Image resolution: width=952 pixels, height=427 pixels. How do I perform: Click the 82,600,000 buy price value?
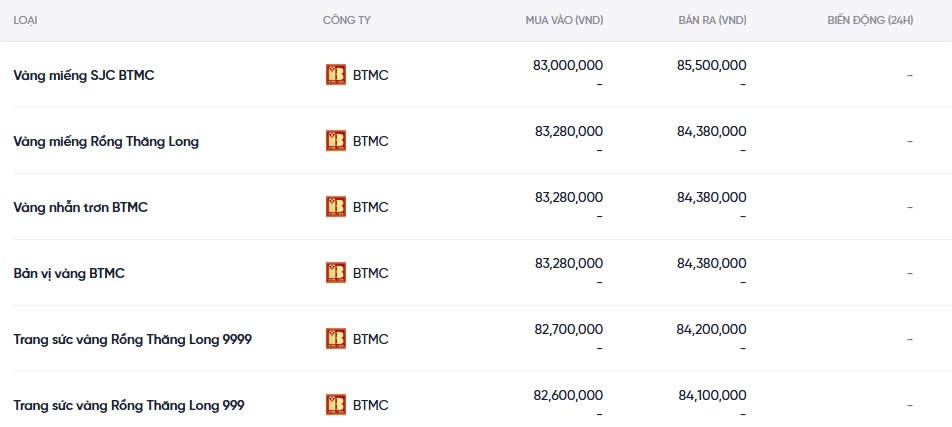point(569,395)
